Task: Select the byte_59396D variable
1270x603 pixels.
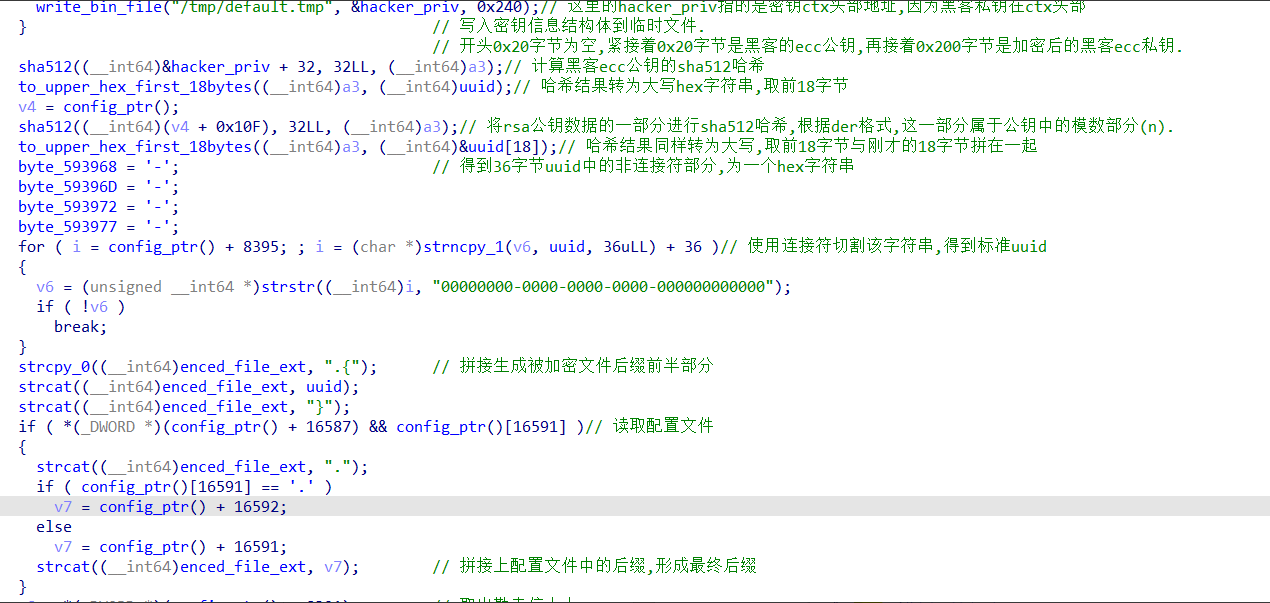Action: click(67, 187)
